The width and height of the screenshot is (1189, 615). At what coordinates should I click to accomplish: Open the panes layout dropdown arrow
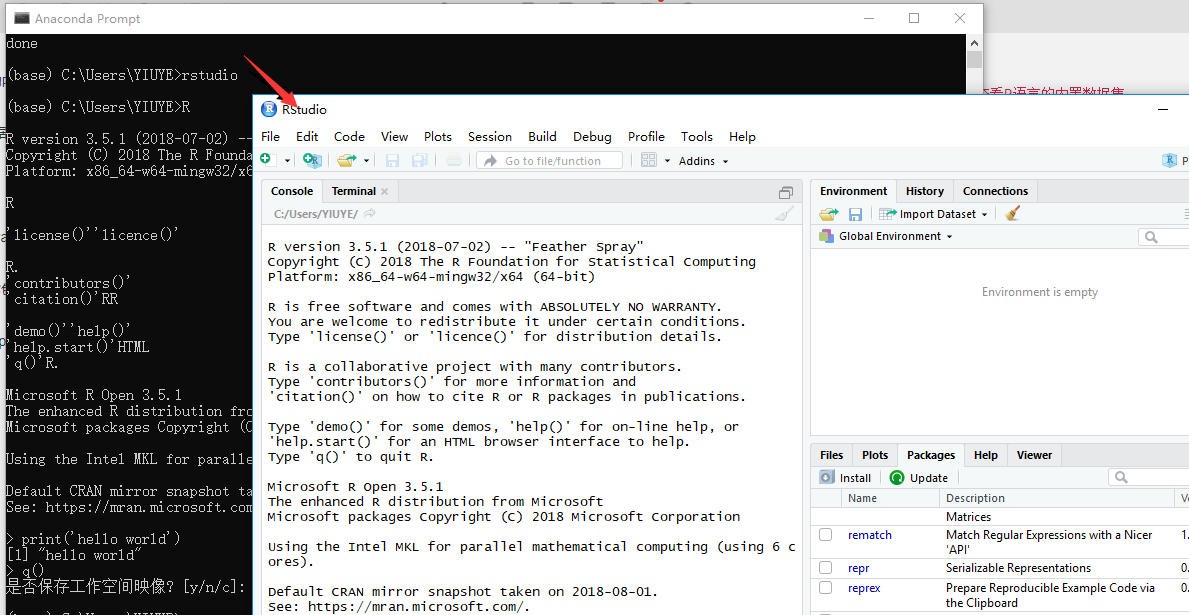(667, 161)
